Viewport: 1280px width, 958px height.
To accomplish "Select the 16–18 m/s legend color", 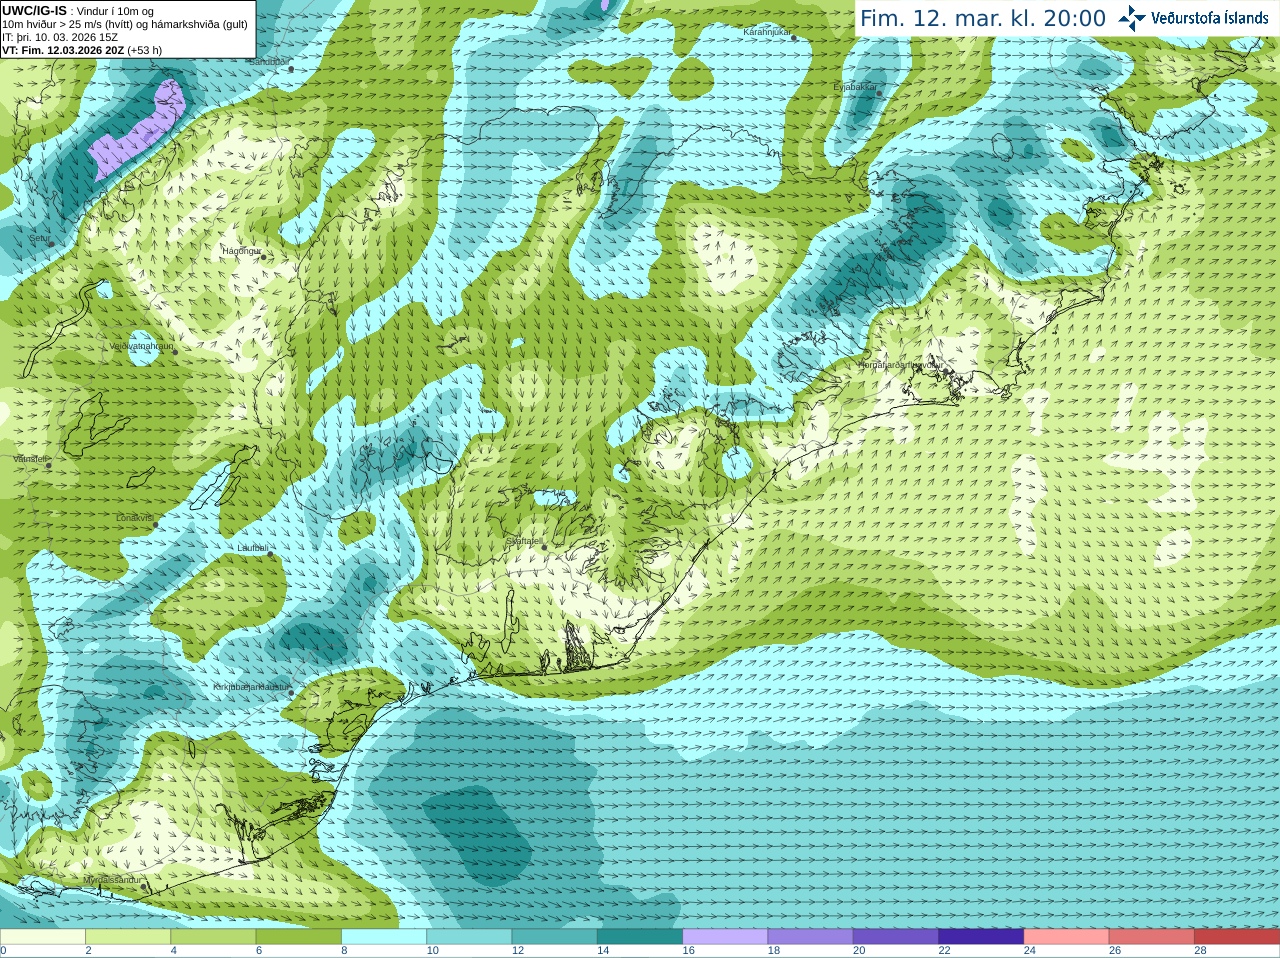I will pyautogui.click(x=725, y=937).
